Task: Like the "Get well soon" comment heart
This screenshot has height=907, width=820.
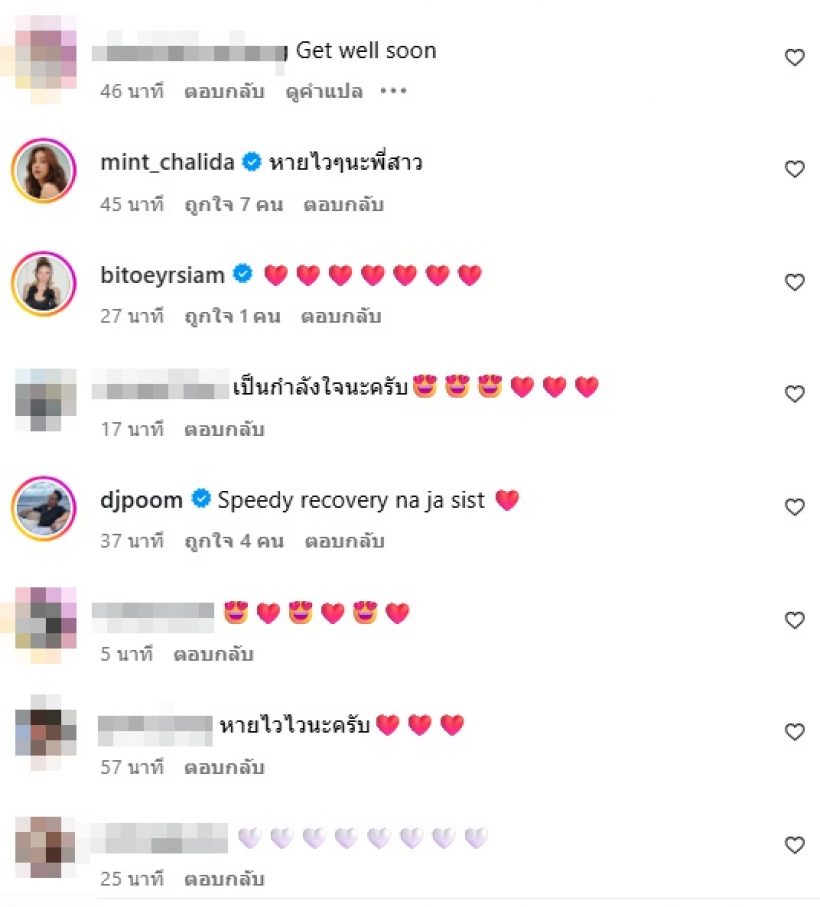Action: (x=794, y=57)
